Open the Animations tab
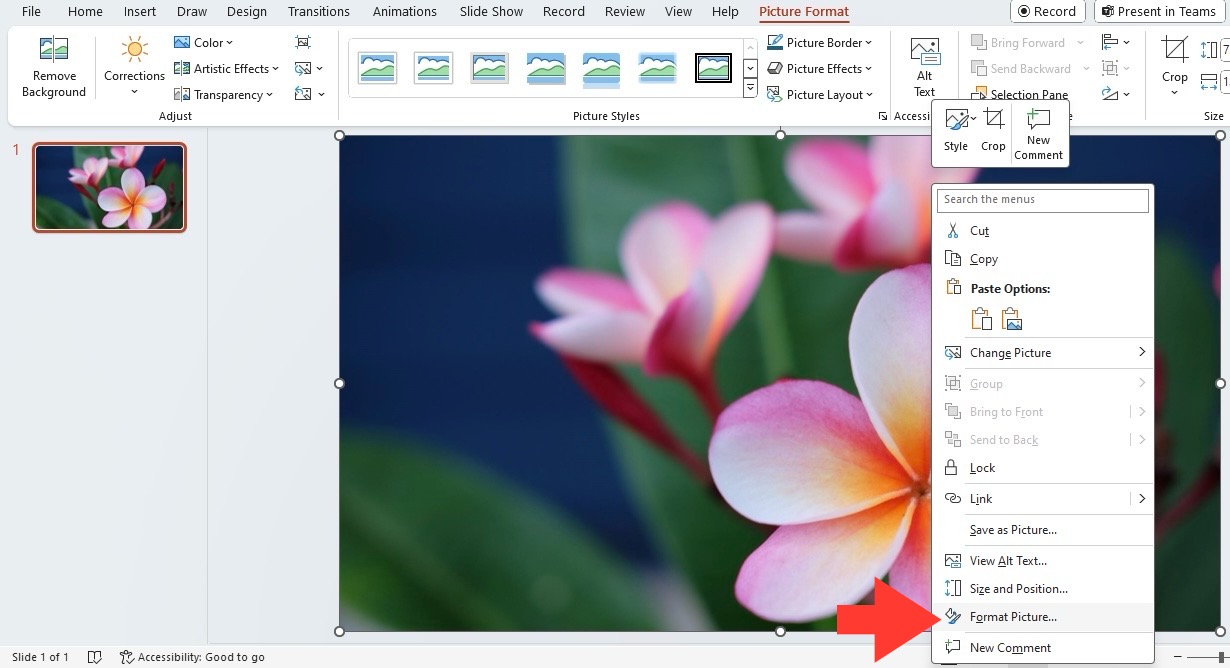The height and width of the screenshot is (668, 1230). [404, 12]
